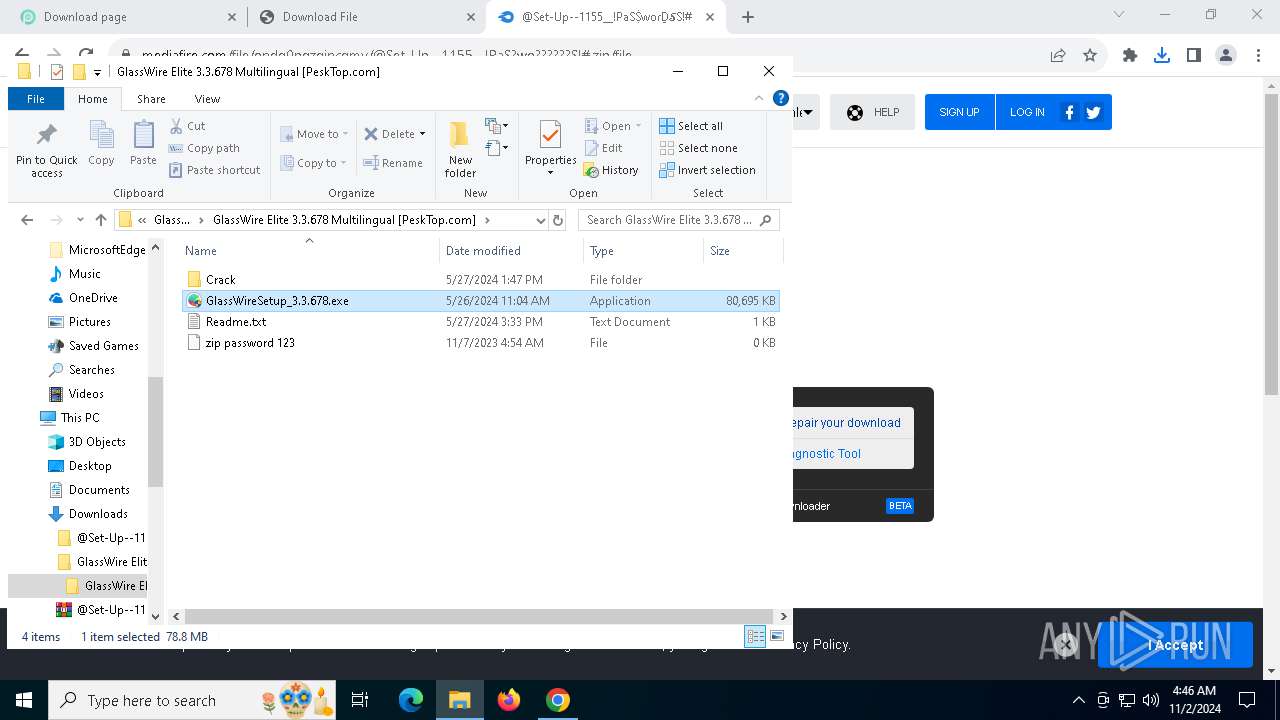
Task: Open a new Chrome tab
Action: tap(748, 17)
